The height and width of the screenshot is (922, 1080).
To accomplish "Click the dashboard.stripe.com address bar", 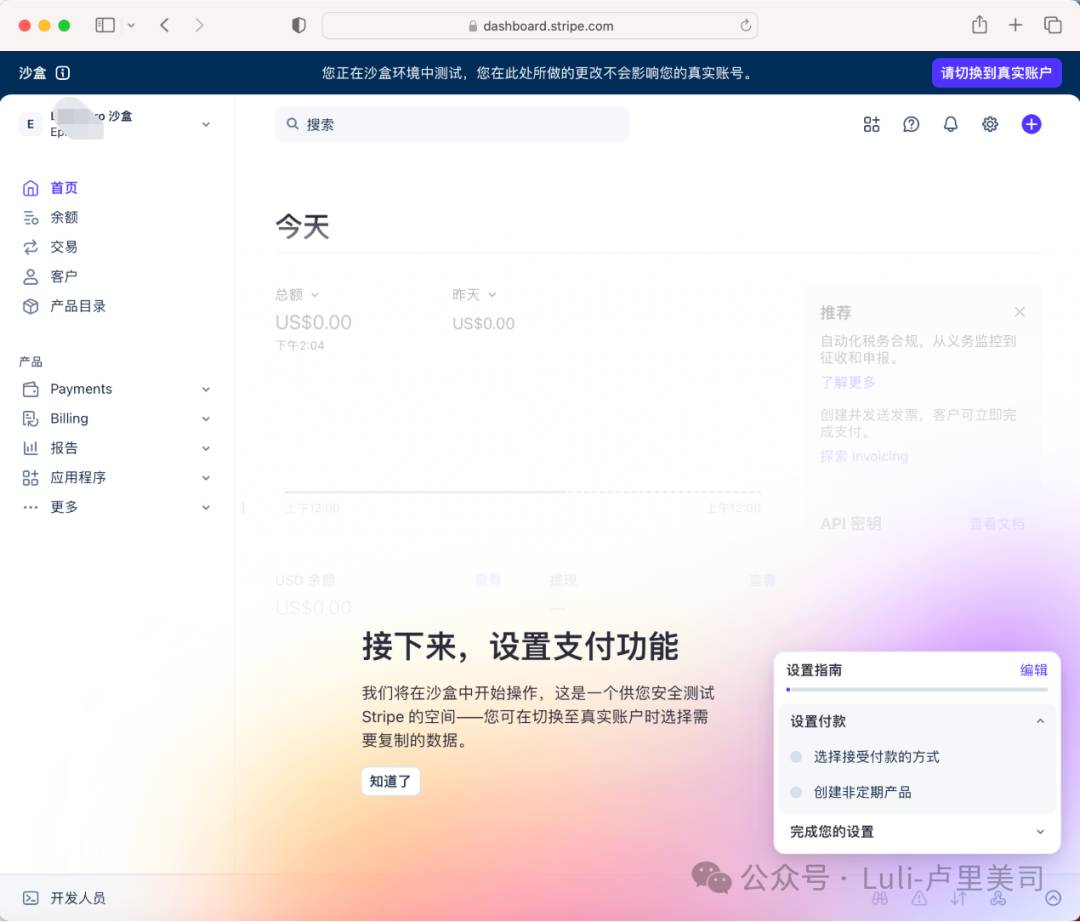I will pyautogui.click(x=540, y=25).
